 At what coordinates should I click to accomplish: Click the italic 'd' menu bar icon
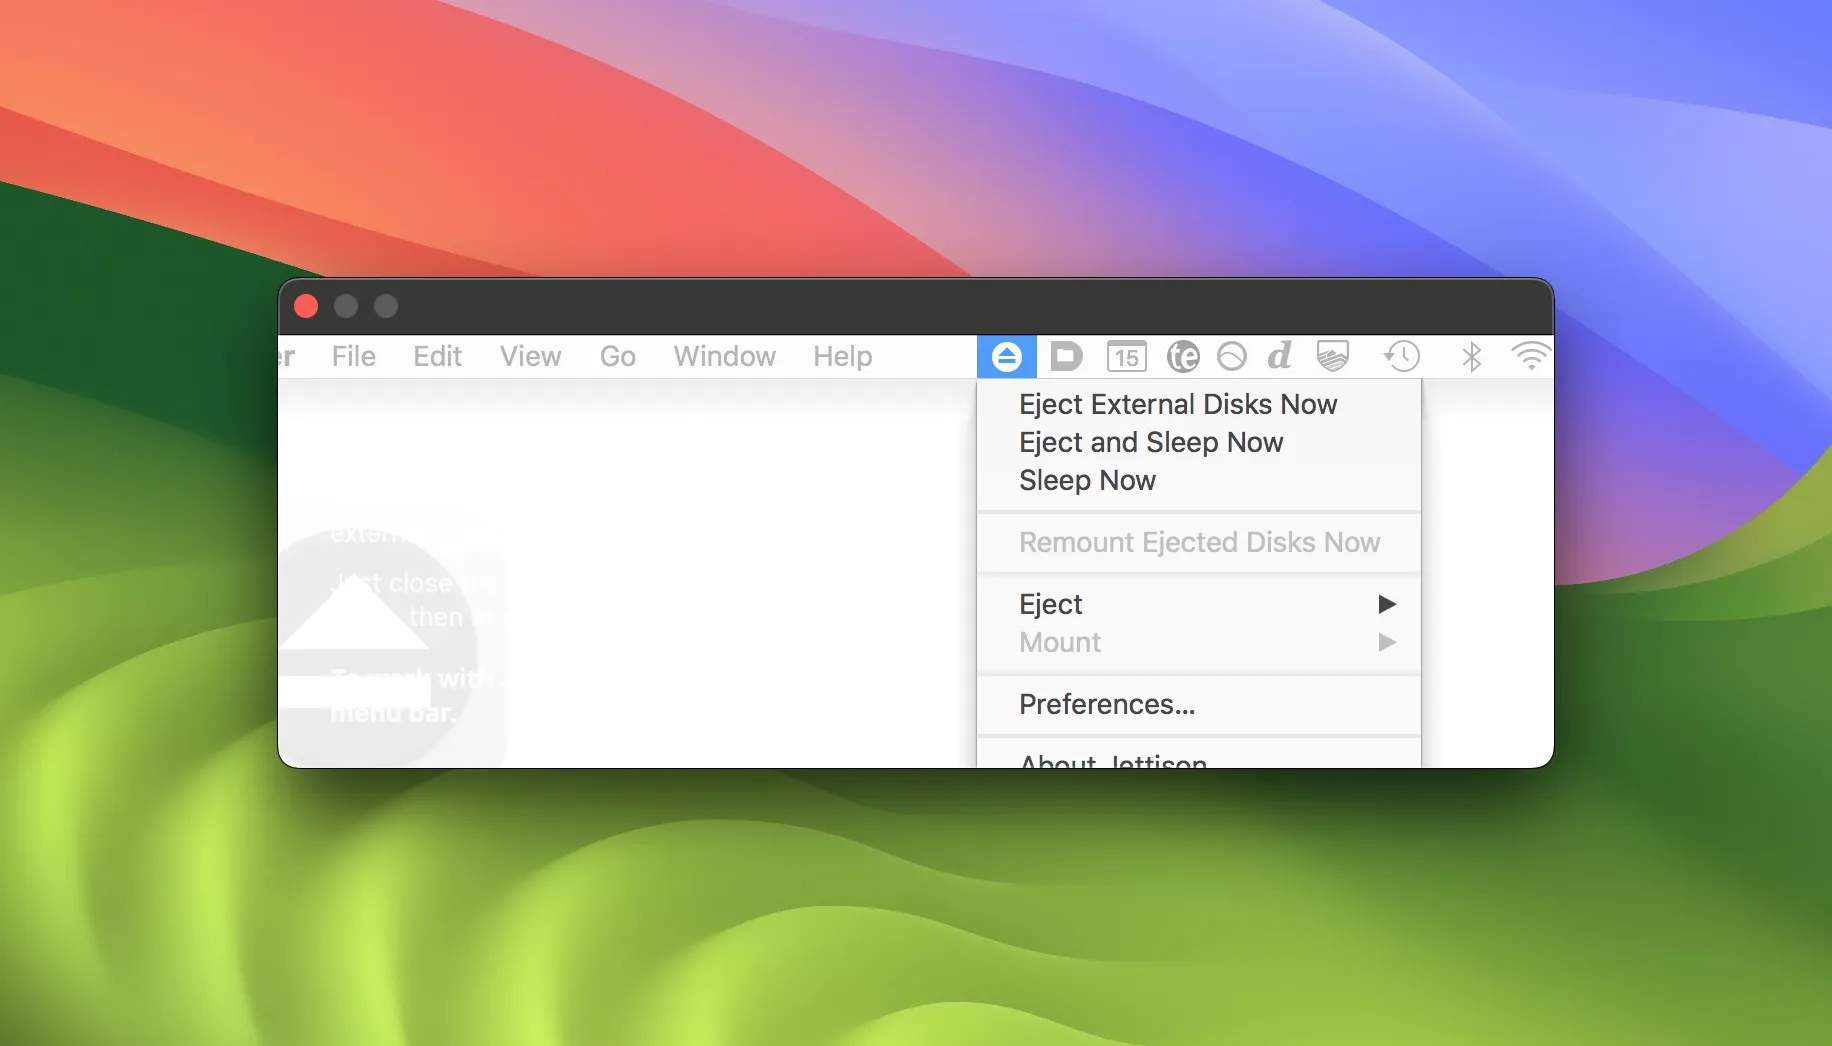click(1279, 356)
